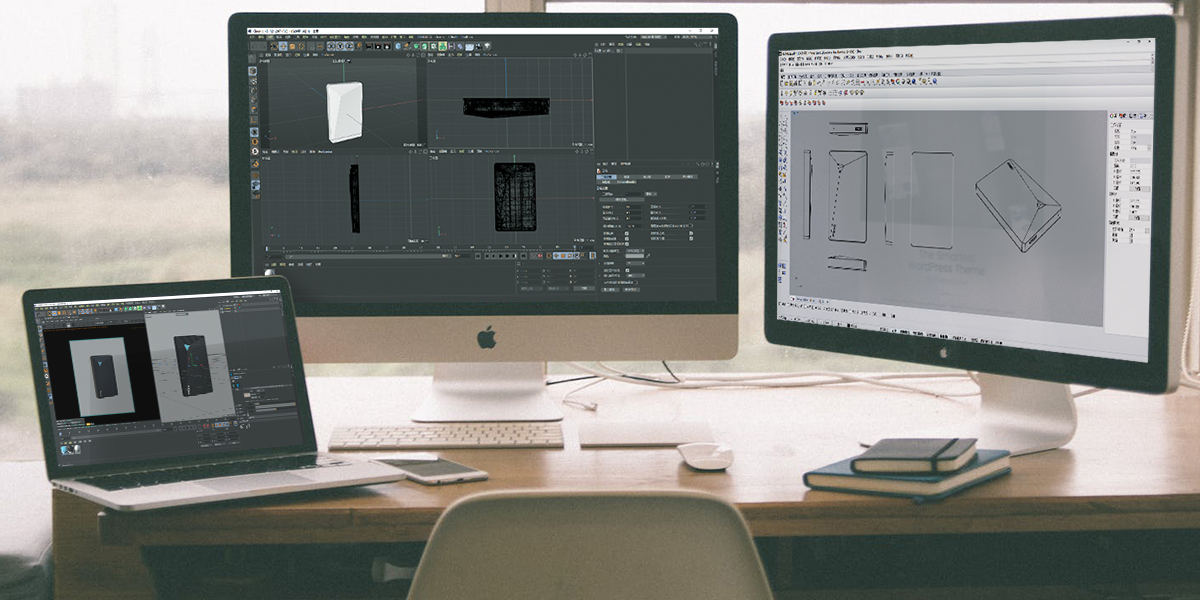Open Layers tab icon in Rhino right panel
Viewport: 1200px width, 600px height.
point(1121,116)
